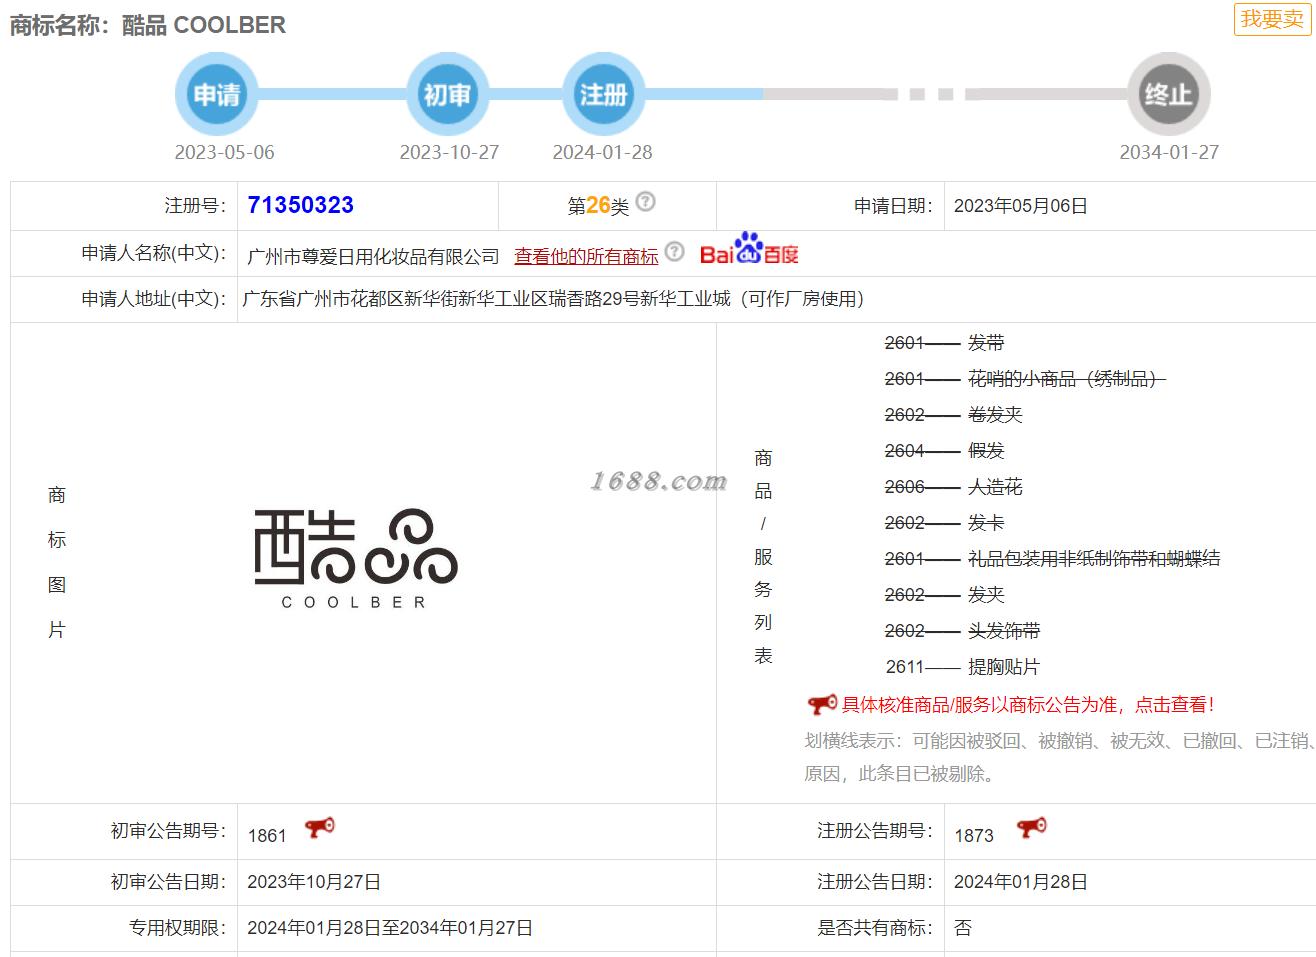This screenshot has height=957, width=1316.
Task: Click the 注册 timeline stage circle
Action: tap(604, 94)
